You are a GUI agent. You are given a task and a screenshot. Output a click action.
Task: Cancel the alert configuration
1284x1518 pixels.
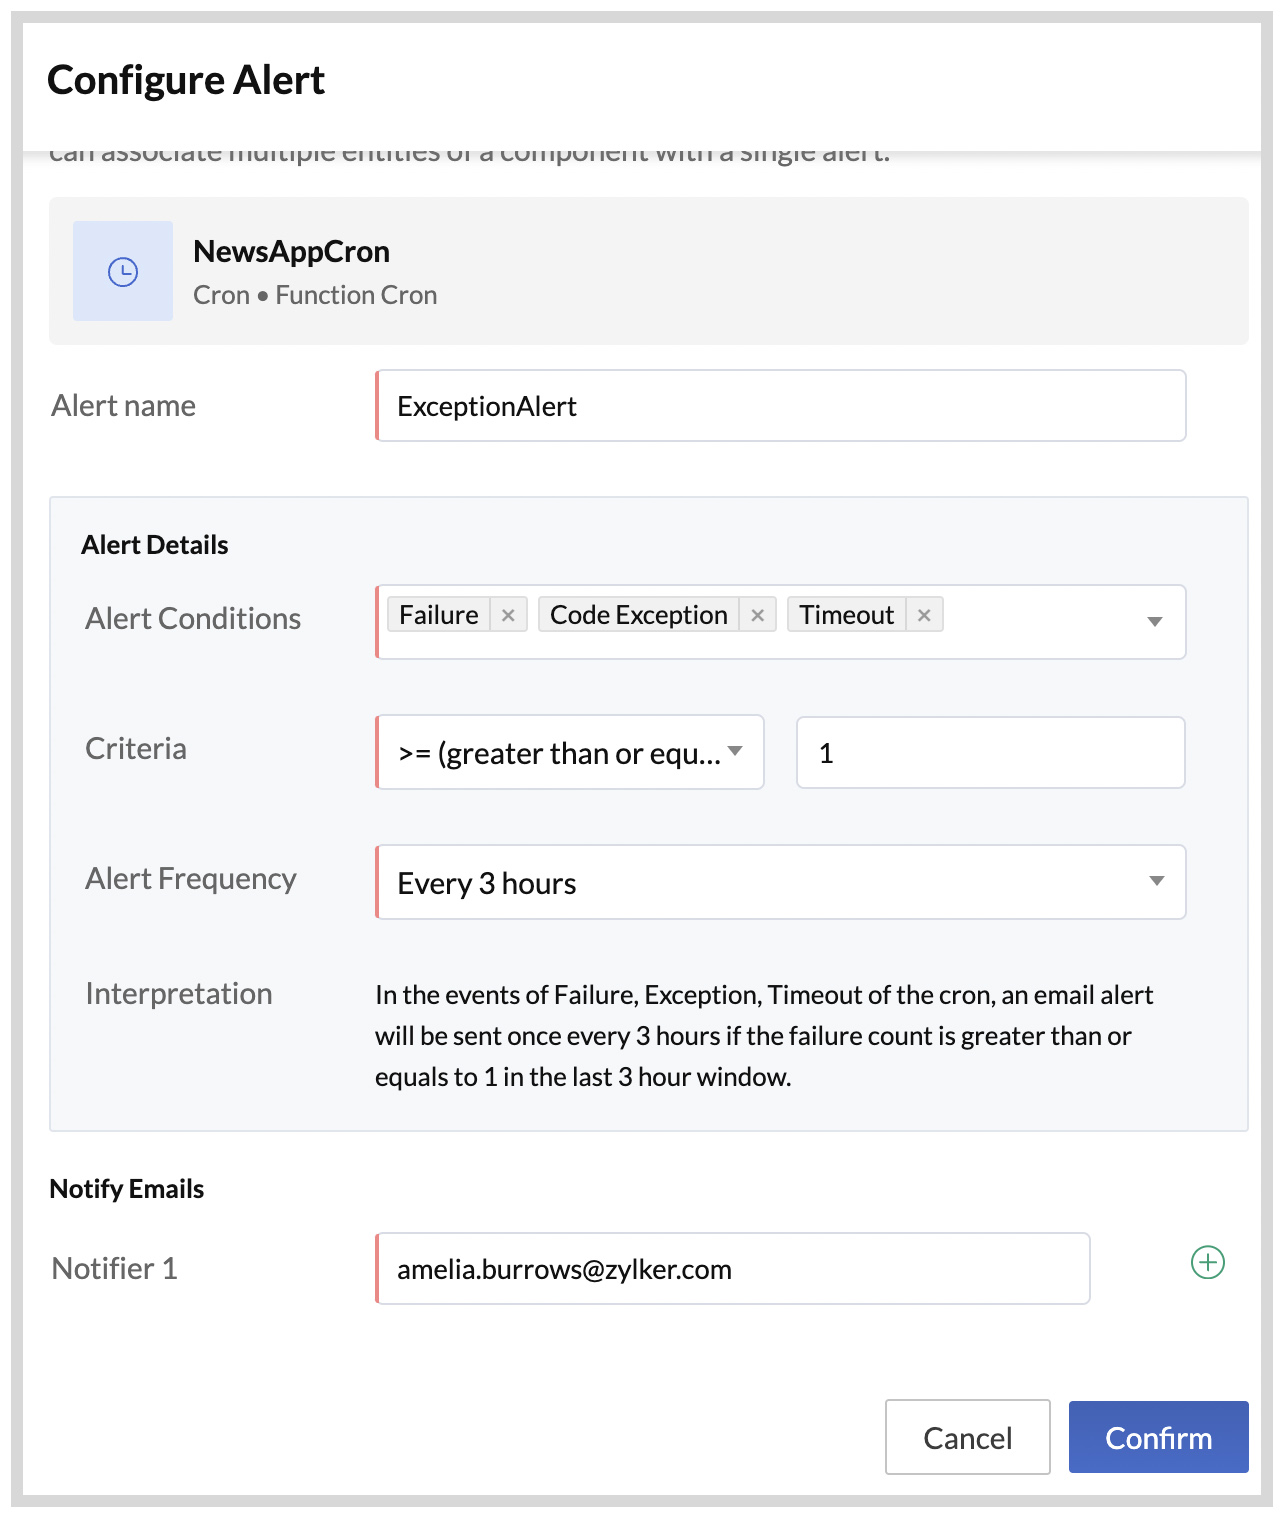click(966, 1437)
